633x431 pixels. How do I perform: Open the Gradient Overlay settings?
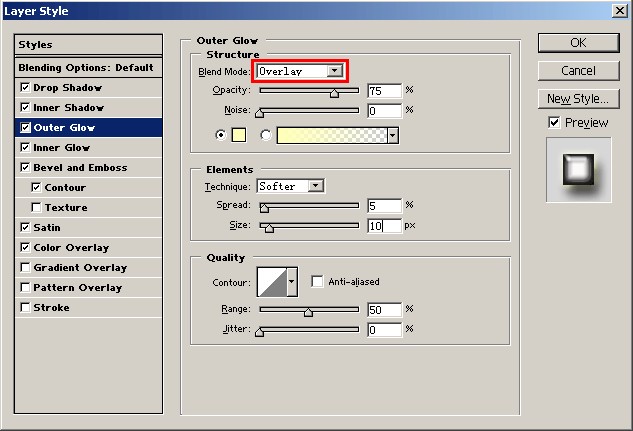click(x=80, y=268)
